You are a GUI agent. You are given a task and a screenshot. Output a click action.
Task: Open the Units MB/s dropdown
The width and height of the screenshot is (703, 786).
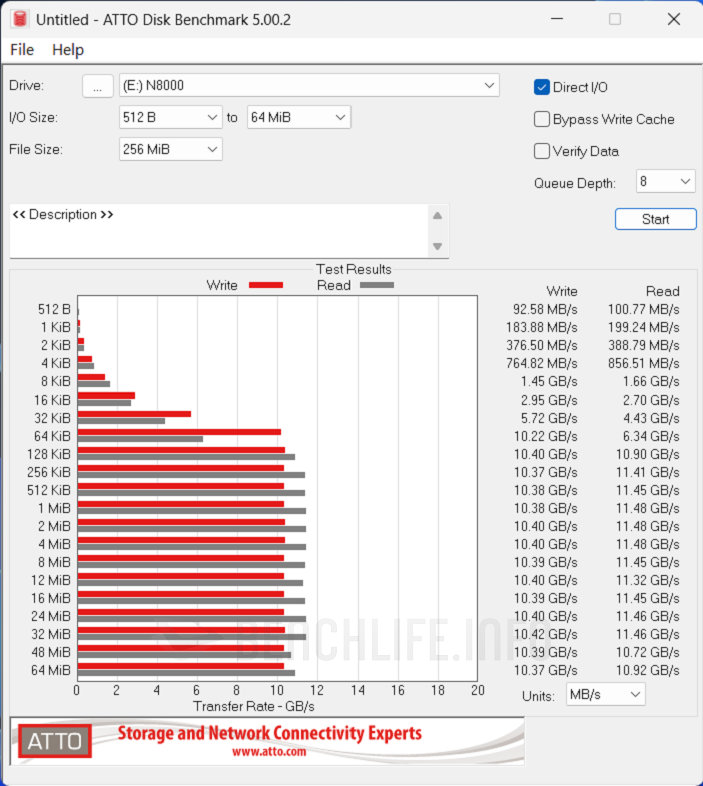[x=605, y=695]
